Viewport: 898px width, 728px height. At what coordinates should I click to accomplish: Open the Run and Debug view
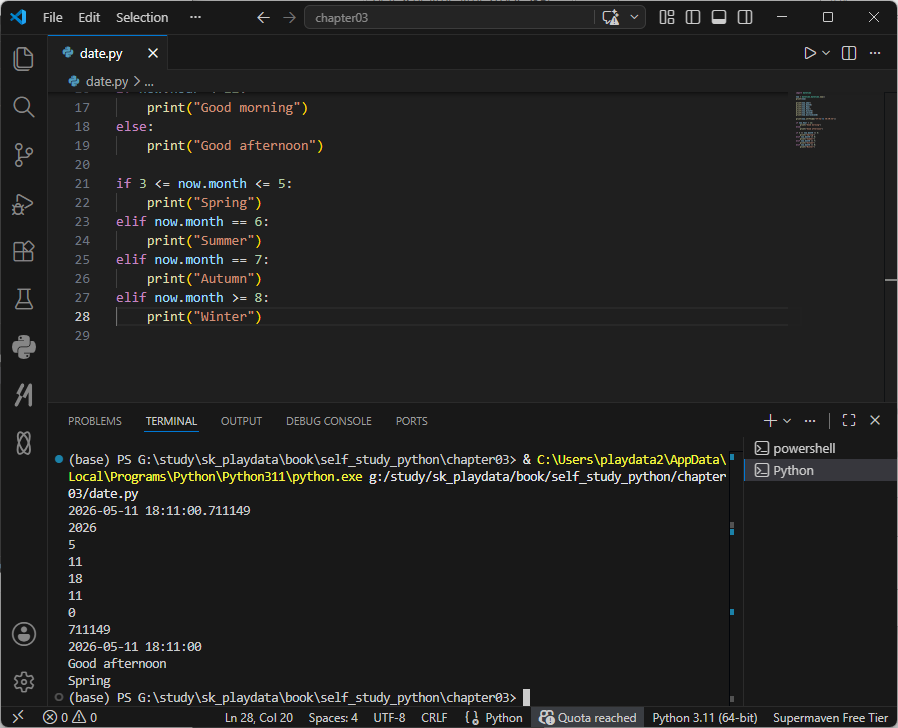click(x=23, y=203)
